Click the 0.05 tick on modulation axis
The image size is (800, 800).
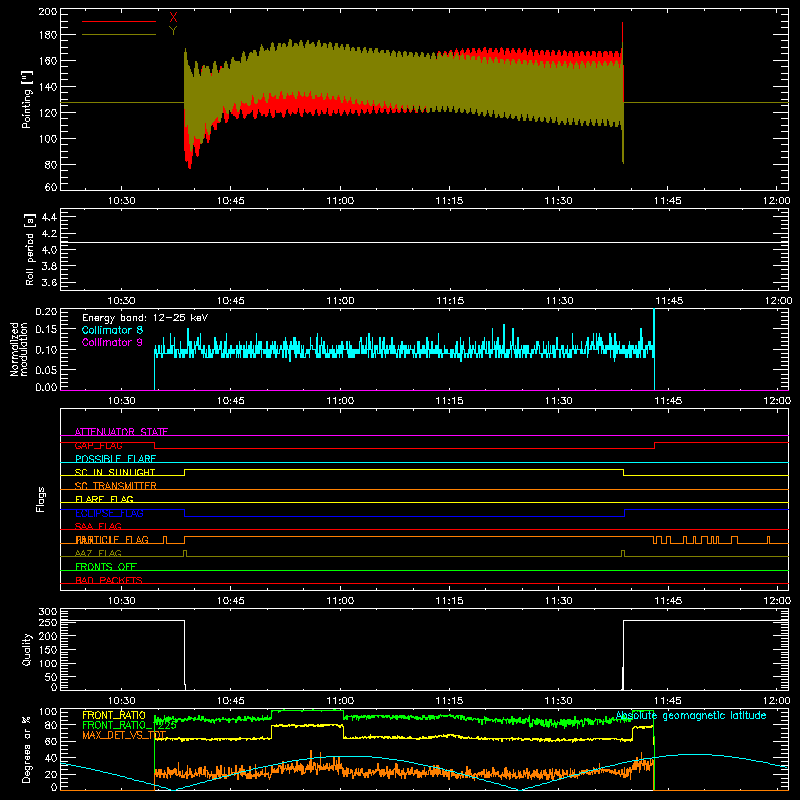click(x=46, y=369)
